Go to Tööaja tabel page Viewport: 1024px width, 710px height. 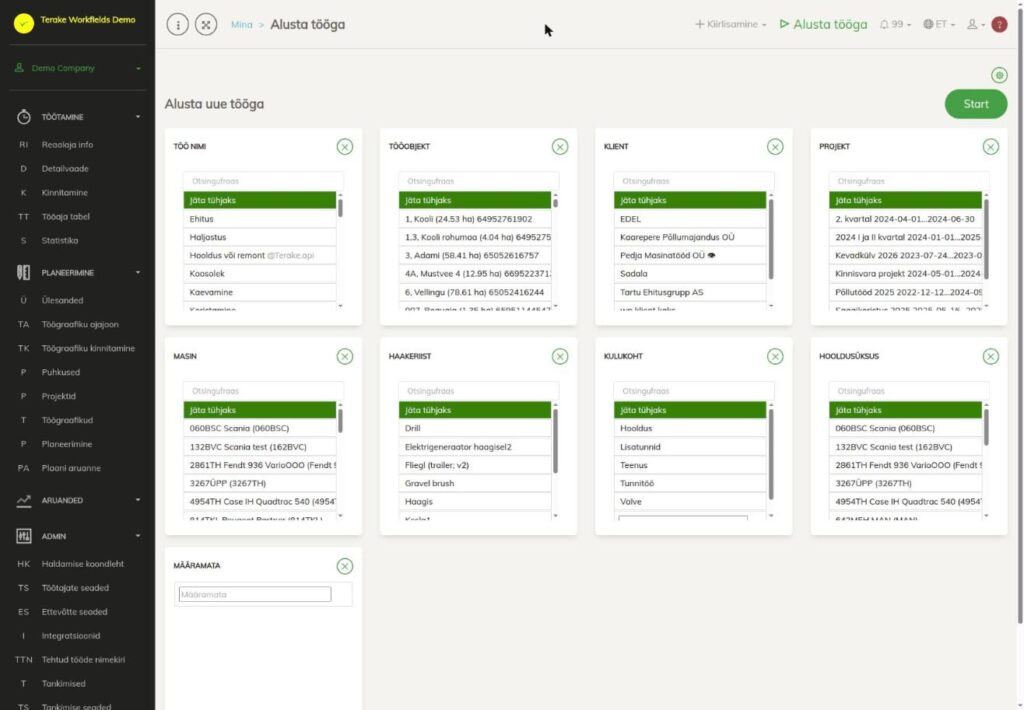[65, 217]
